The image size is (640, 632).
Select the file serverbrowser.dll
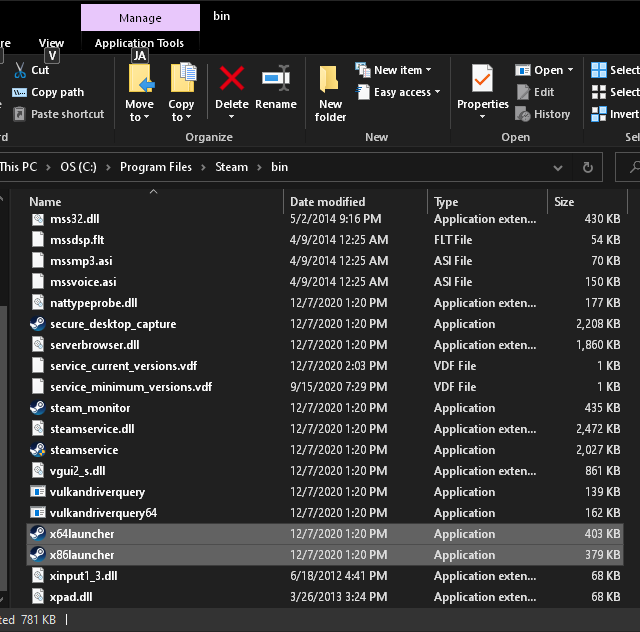coord(324,345)
